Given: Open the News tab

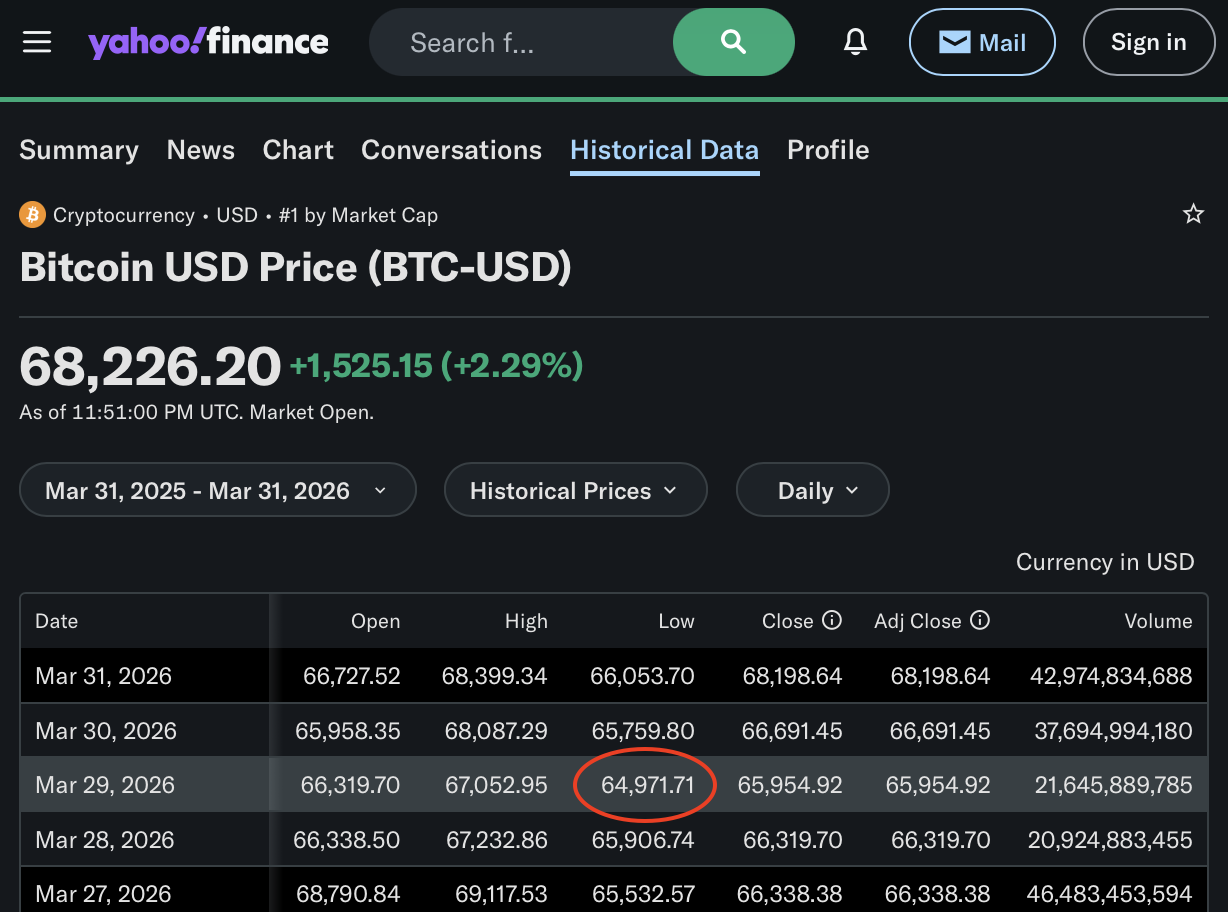Looking at the screenshot, I should coord(201,150).
